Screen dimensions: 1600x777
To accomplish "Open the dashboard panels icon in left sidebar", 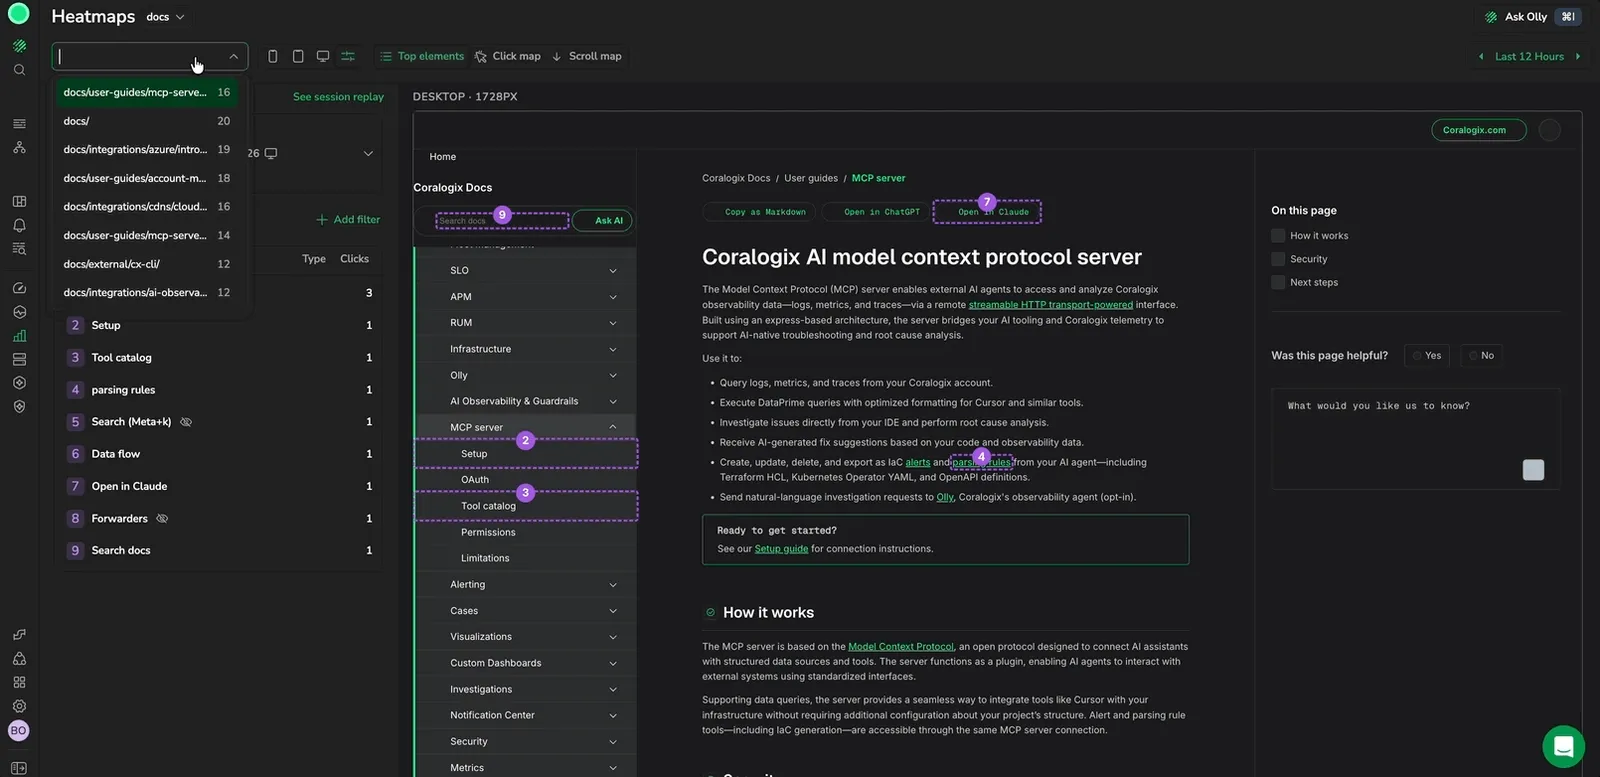I will point(19,201).
